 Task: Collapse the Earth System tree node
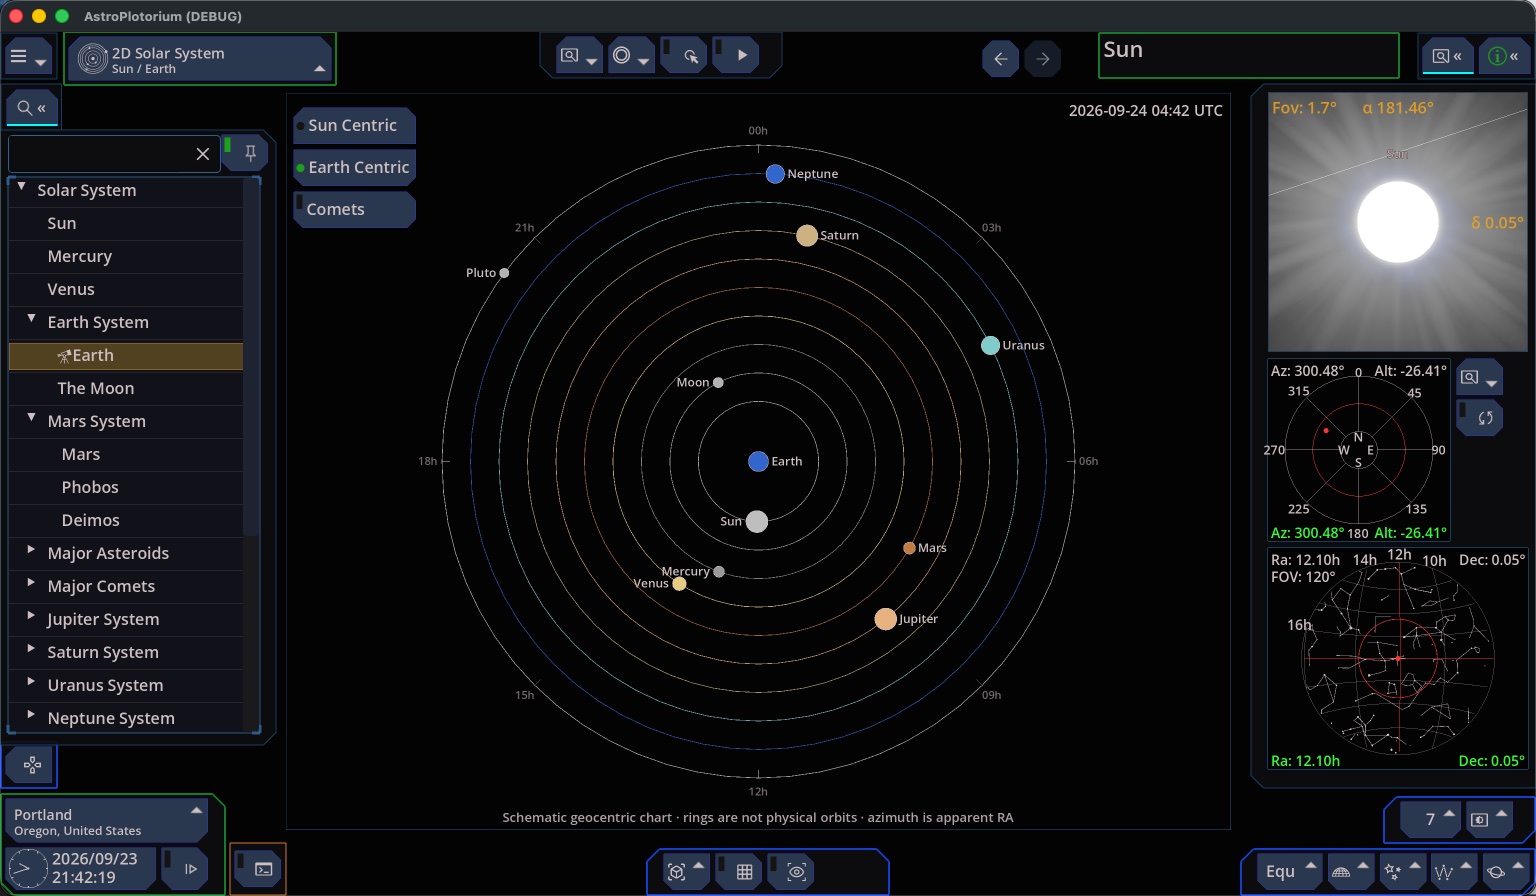click(31, 320)
